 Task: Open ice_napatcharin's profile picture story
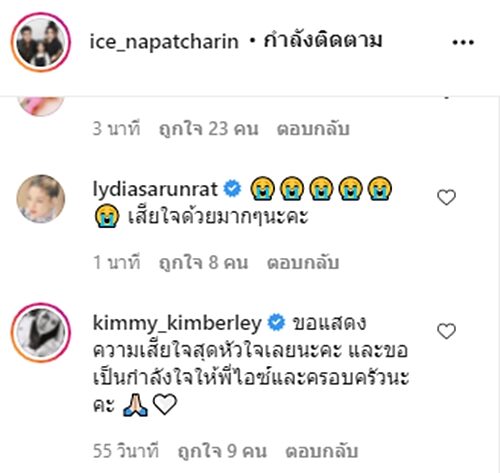click(x=41, y=42)
